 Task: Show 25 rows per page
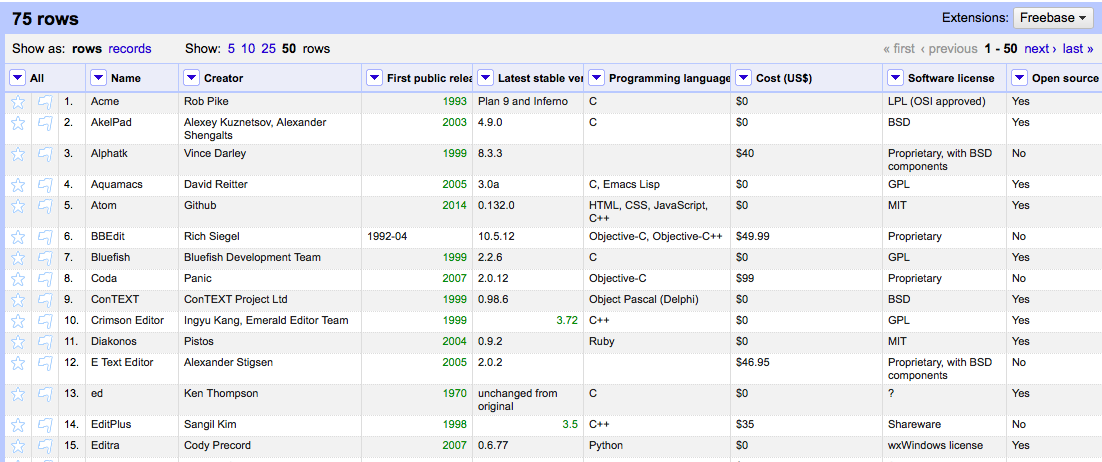[x=268, y=48]
